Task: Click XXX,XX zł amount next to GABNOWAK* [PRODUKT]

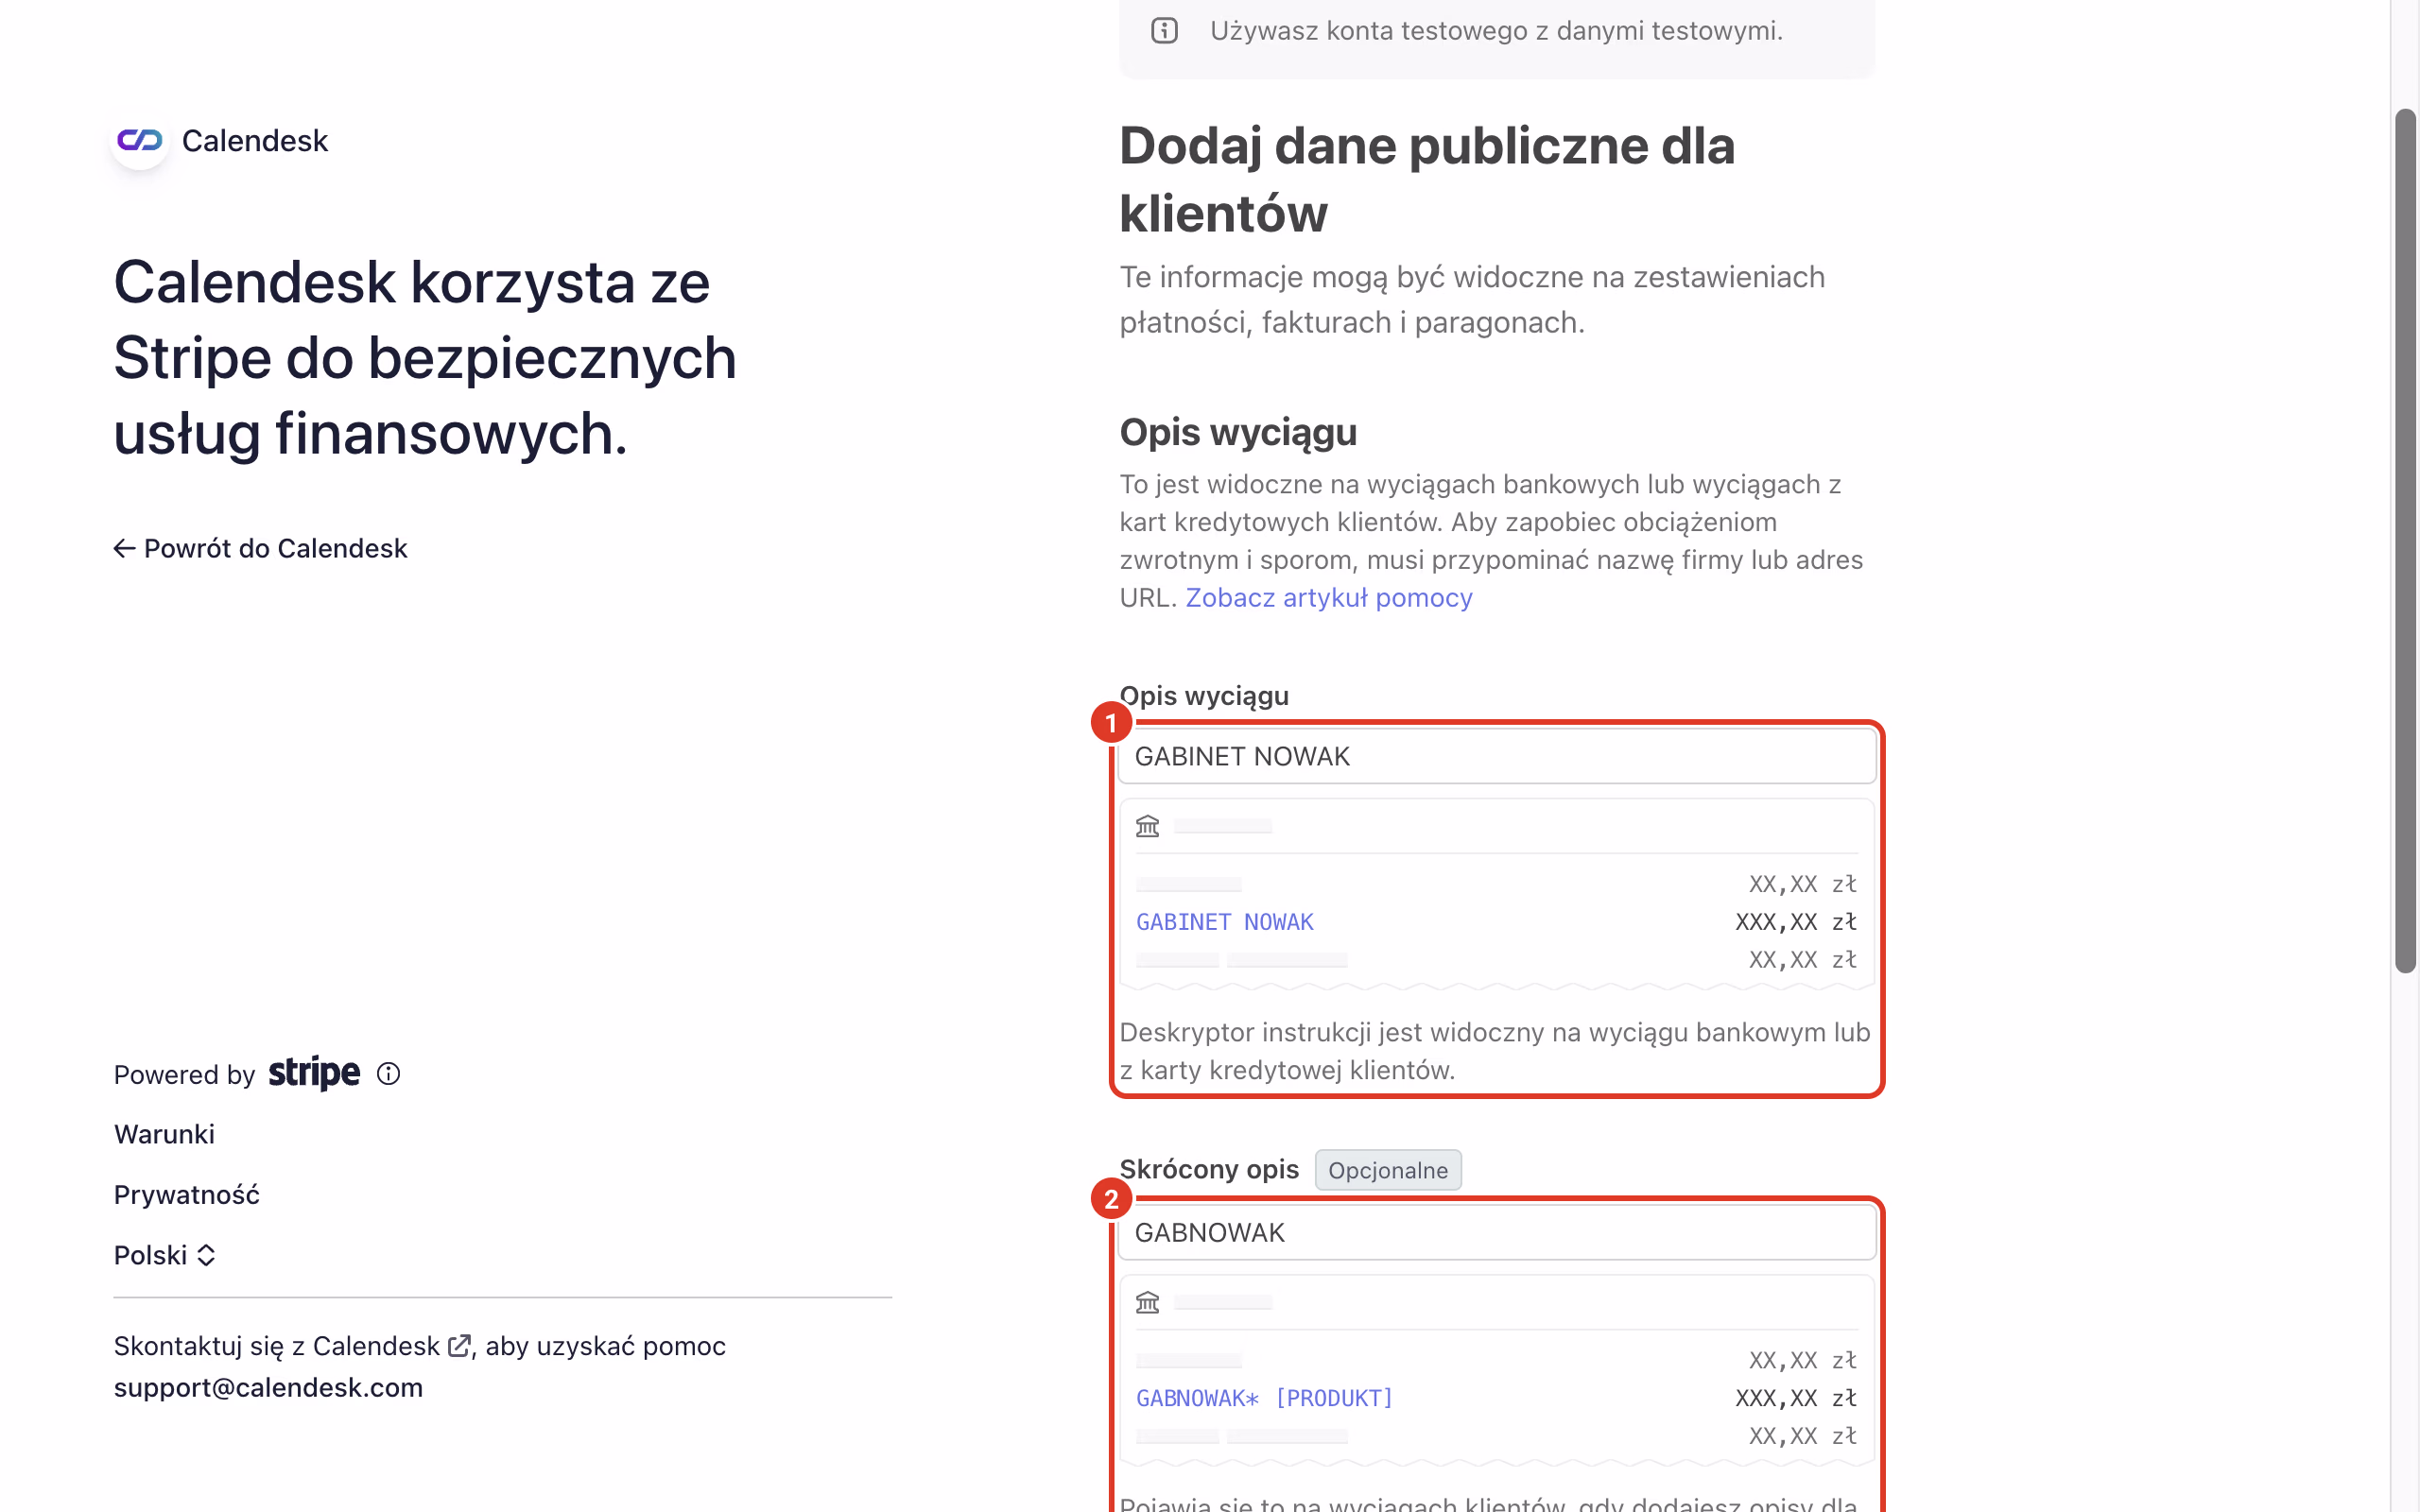Action: coord(1796,1398)
